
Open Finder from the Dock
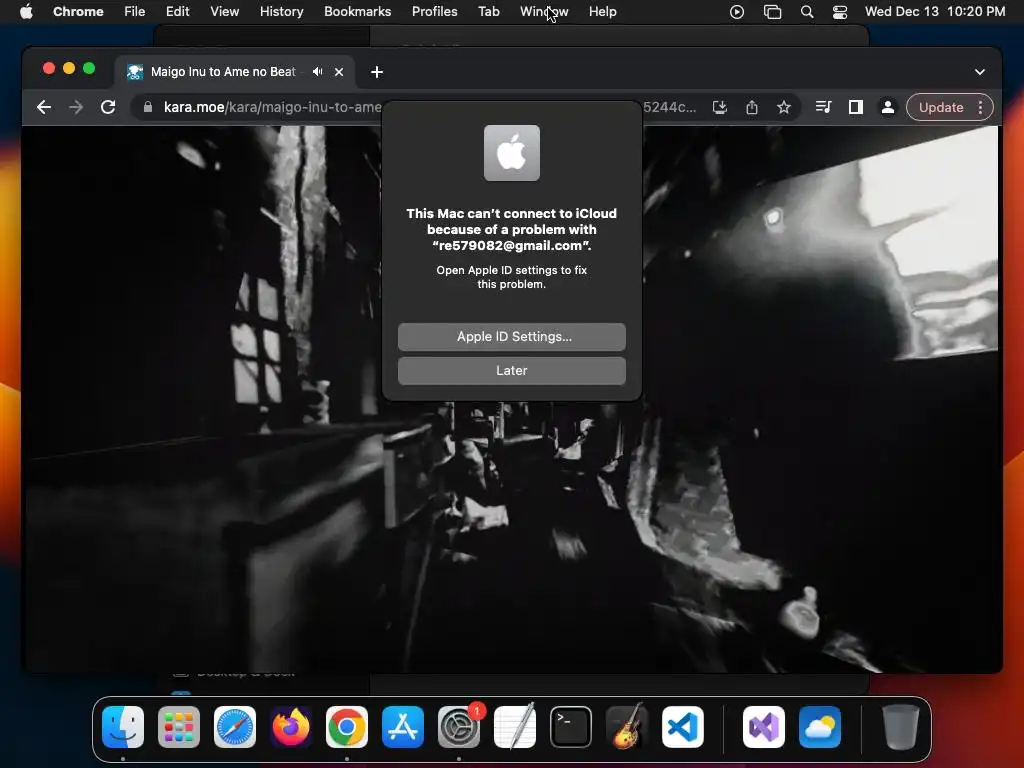point(123,727)
